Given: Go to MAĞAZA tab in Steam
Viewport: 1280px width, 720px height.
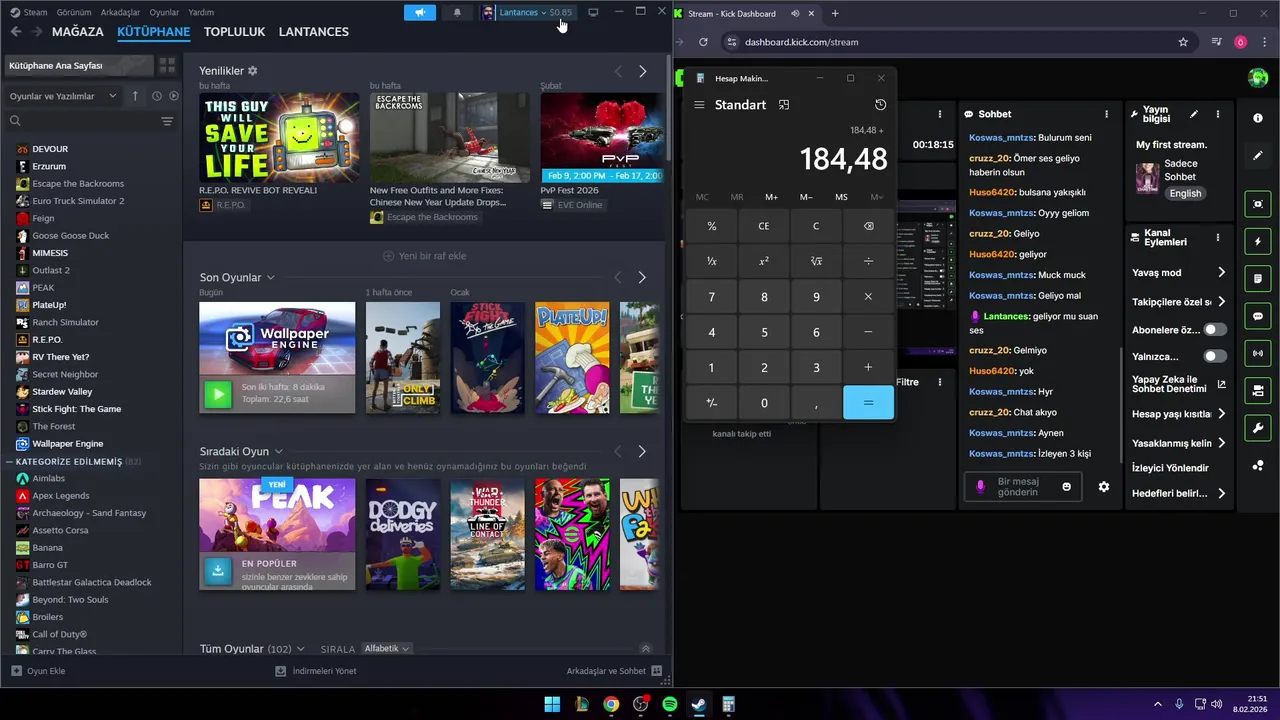Looking at the screenshot, I should [77, 31].
